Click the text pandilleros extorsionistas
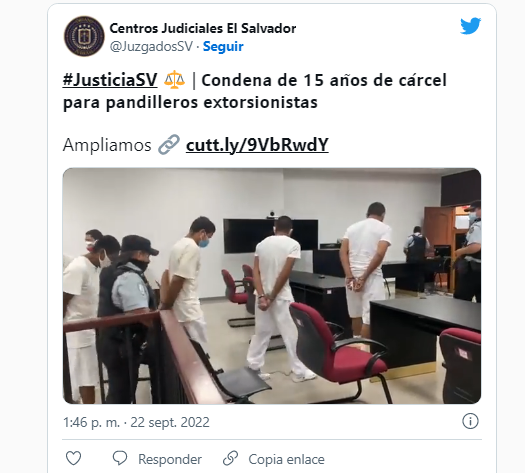This screenshot has width=525, height=473. [x=212, y=102]
